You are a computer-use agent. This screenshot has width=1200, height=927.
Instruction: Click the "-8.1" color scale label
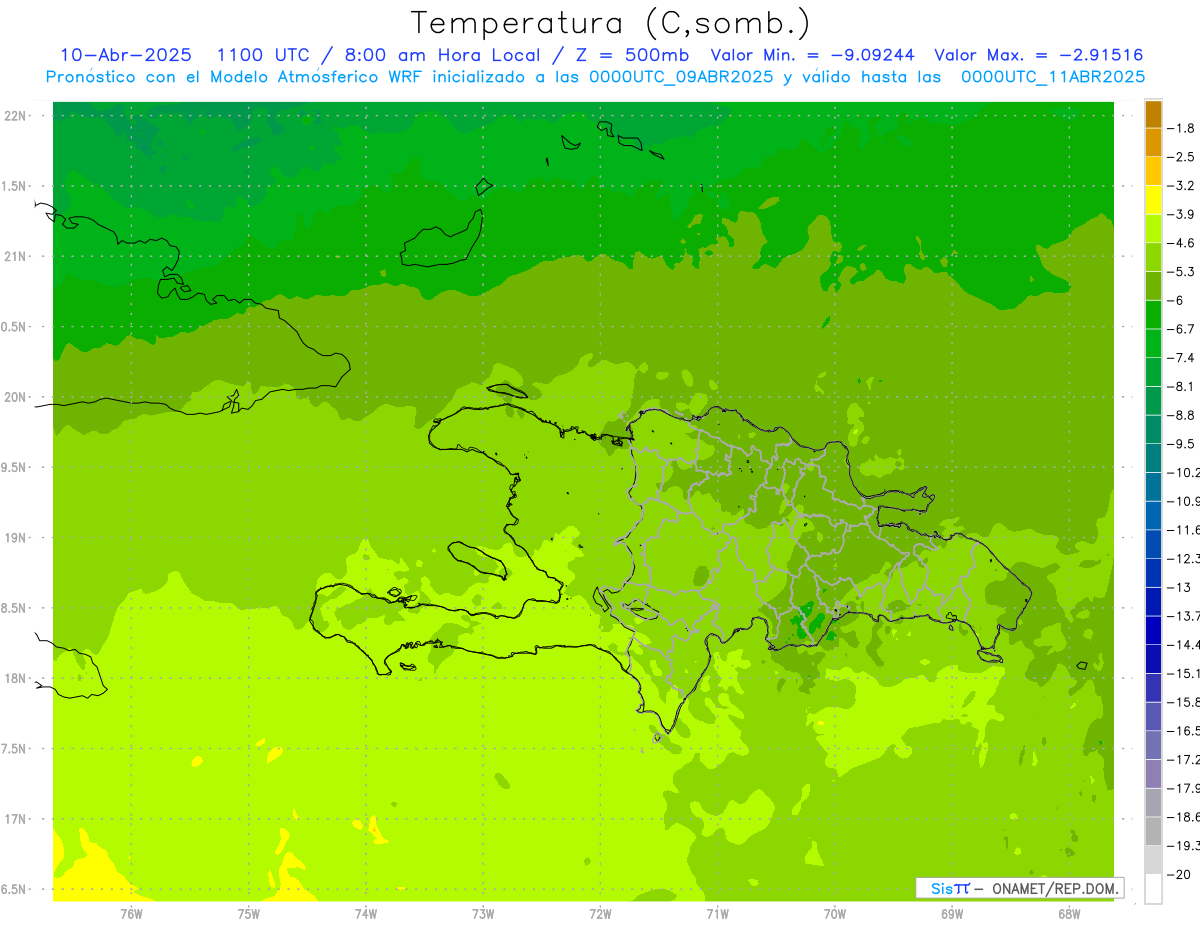tap(1181, 386)
